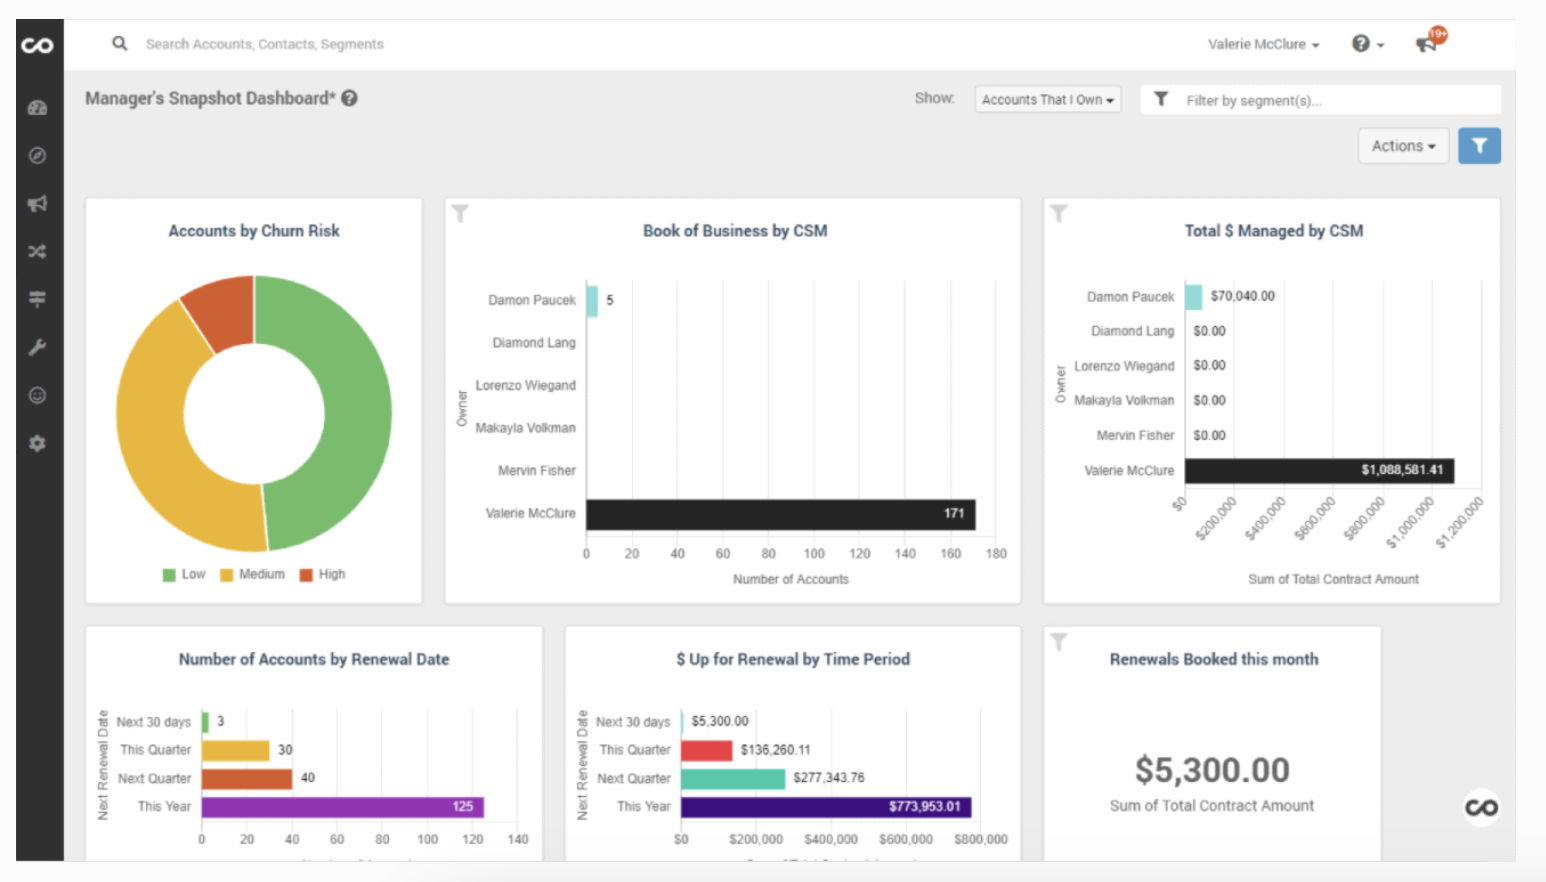Click Sum of Total Contract Amount axis label
Image resolution: width=1546 pixels, height=882 pixels.
[1333, 579]
